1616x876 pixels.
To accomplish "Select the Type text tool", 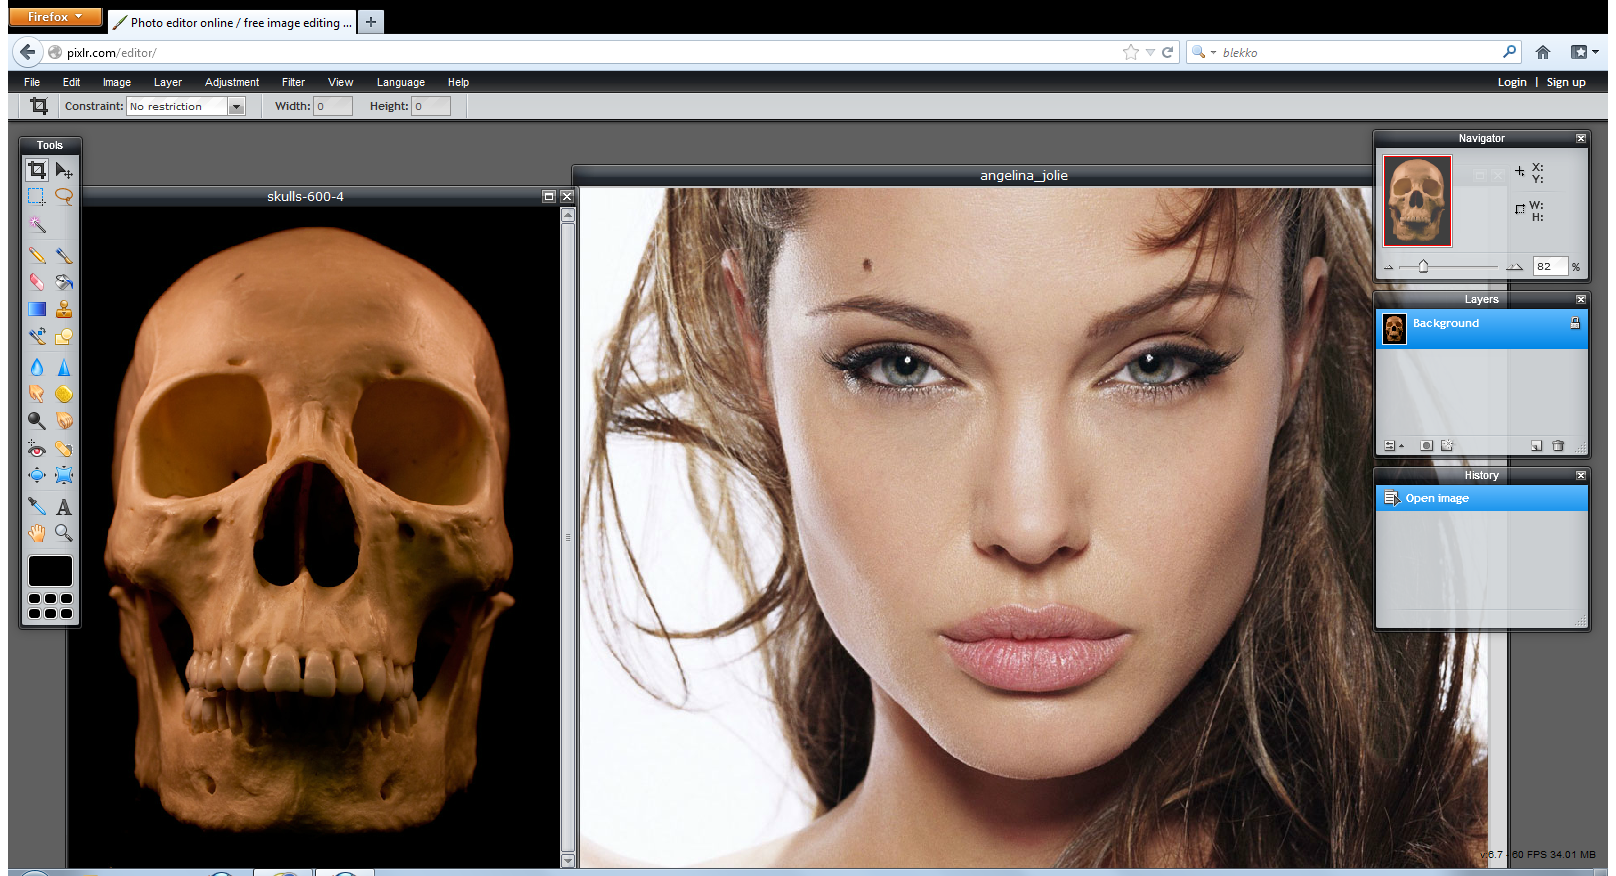I will [x=64, y=506].
